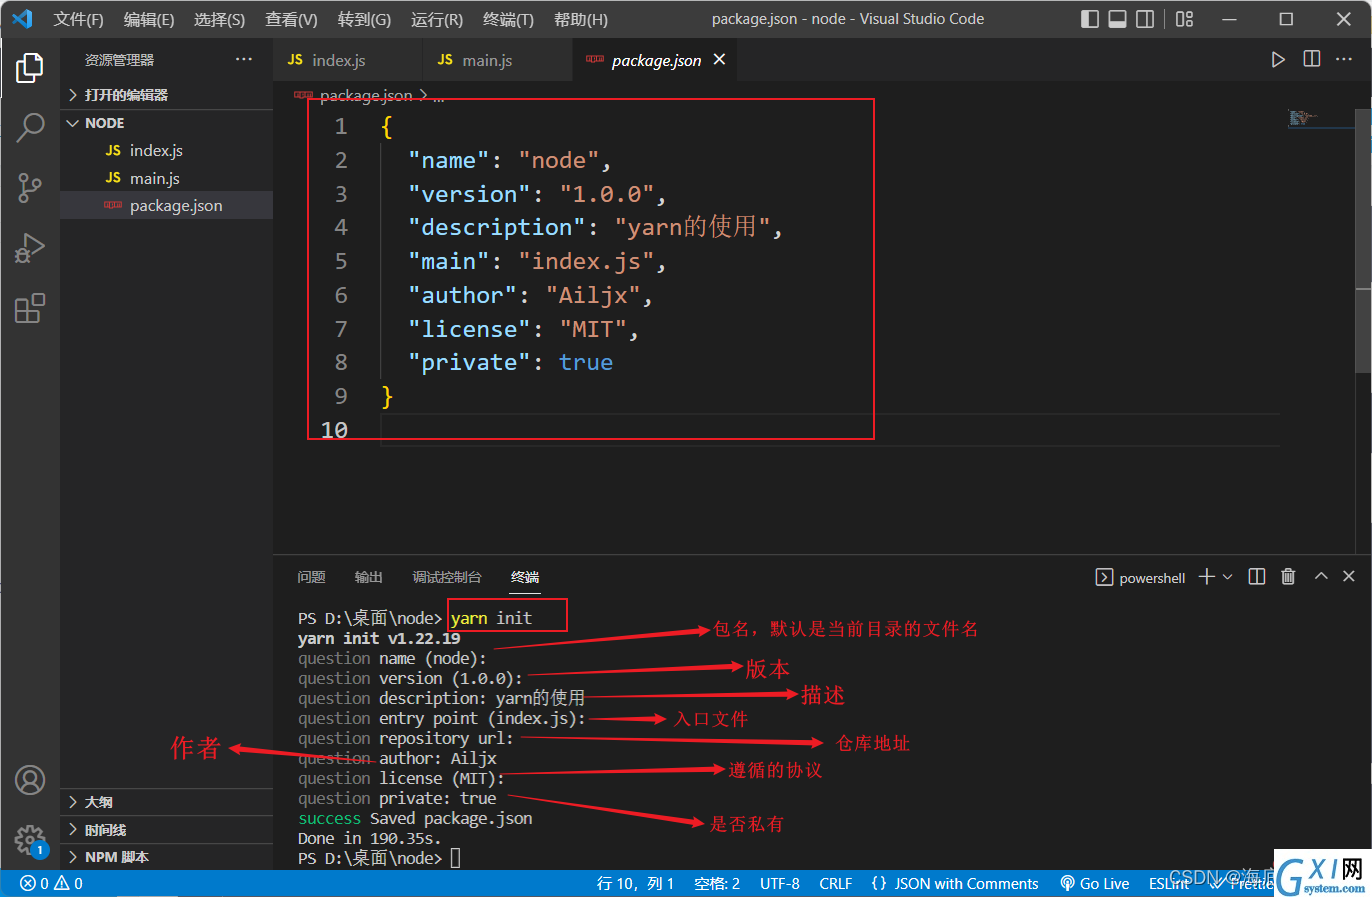Open editor More Actions ellipsis

pos(1344,60)
